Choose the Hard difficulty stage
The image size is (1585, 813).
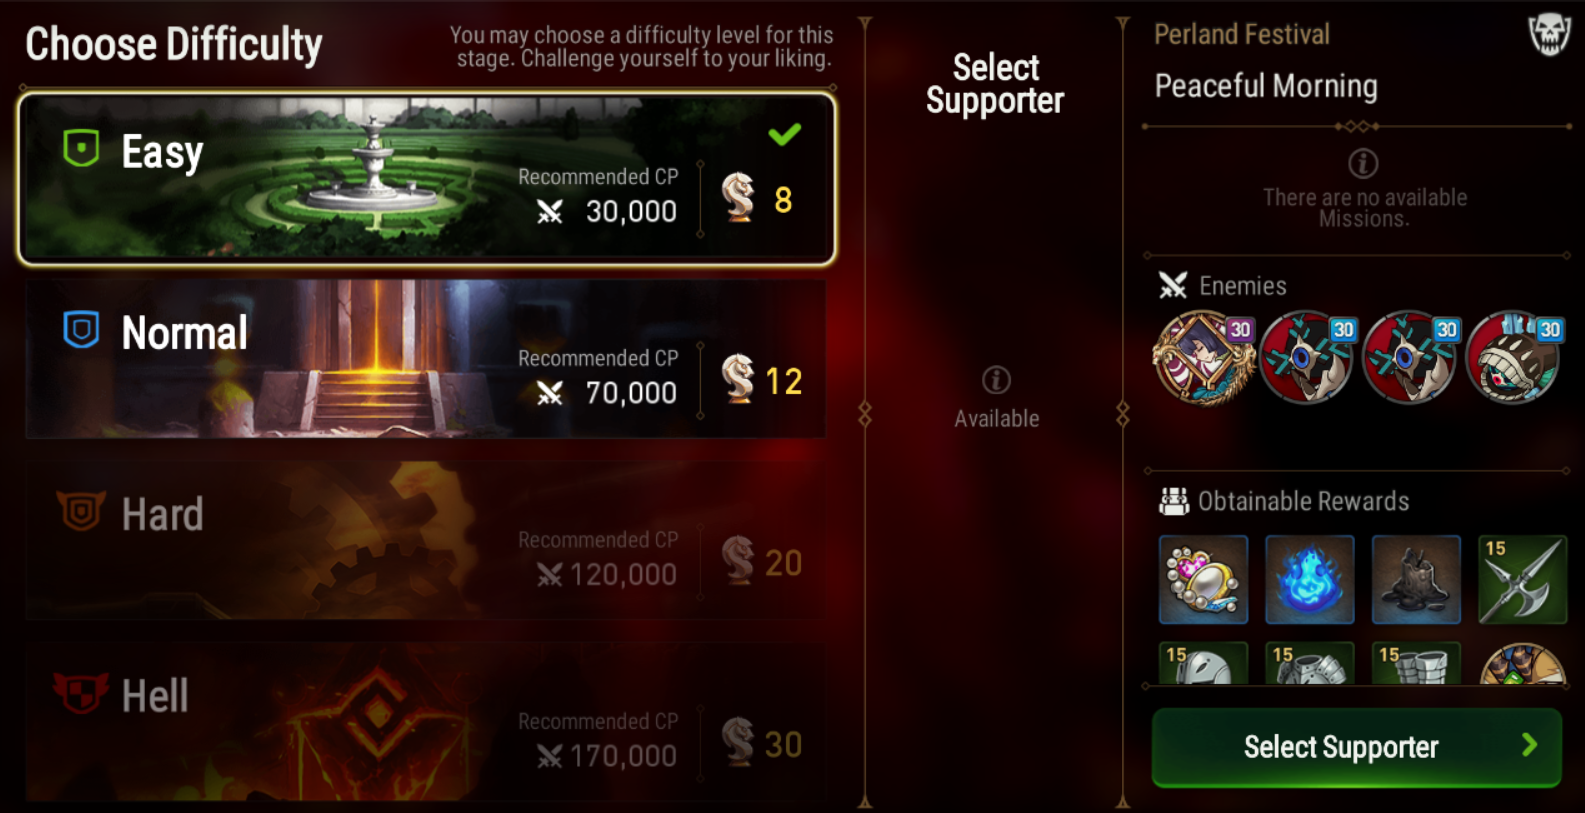[426, 541]
